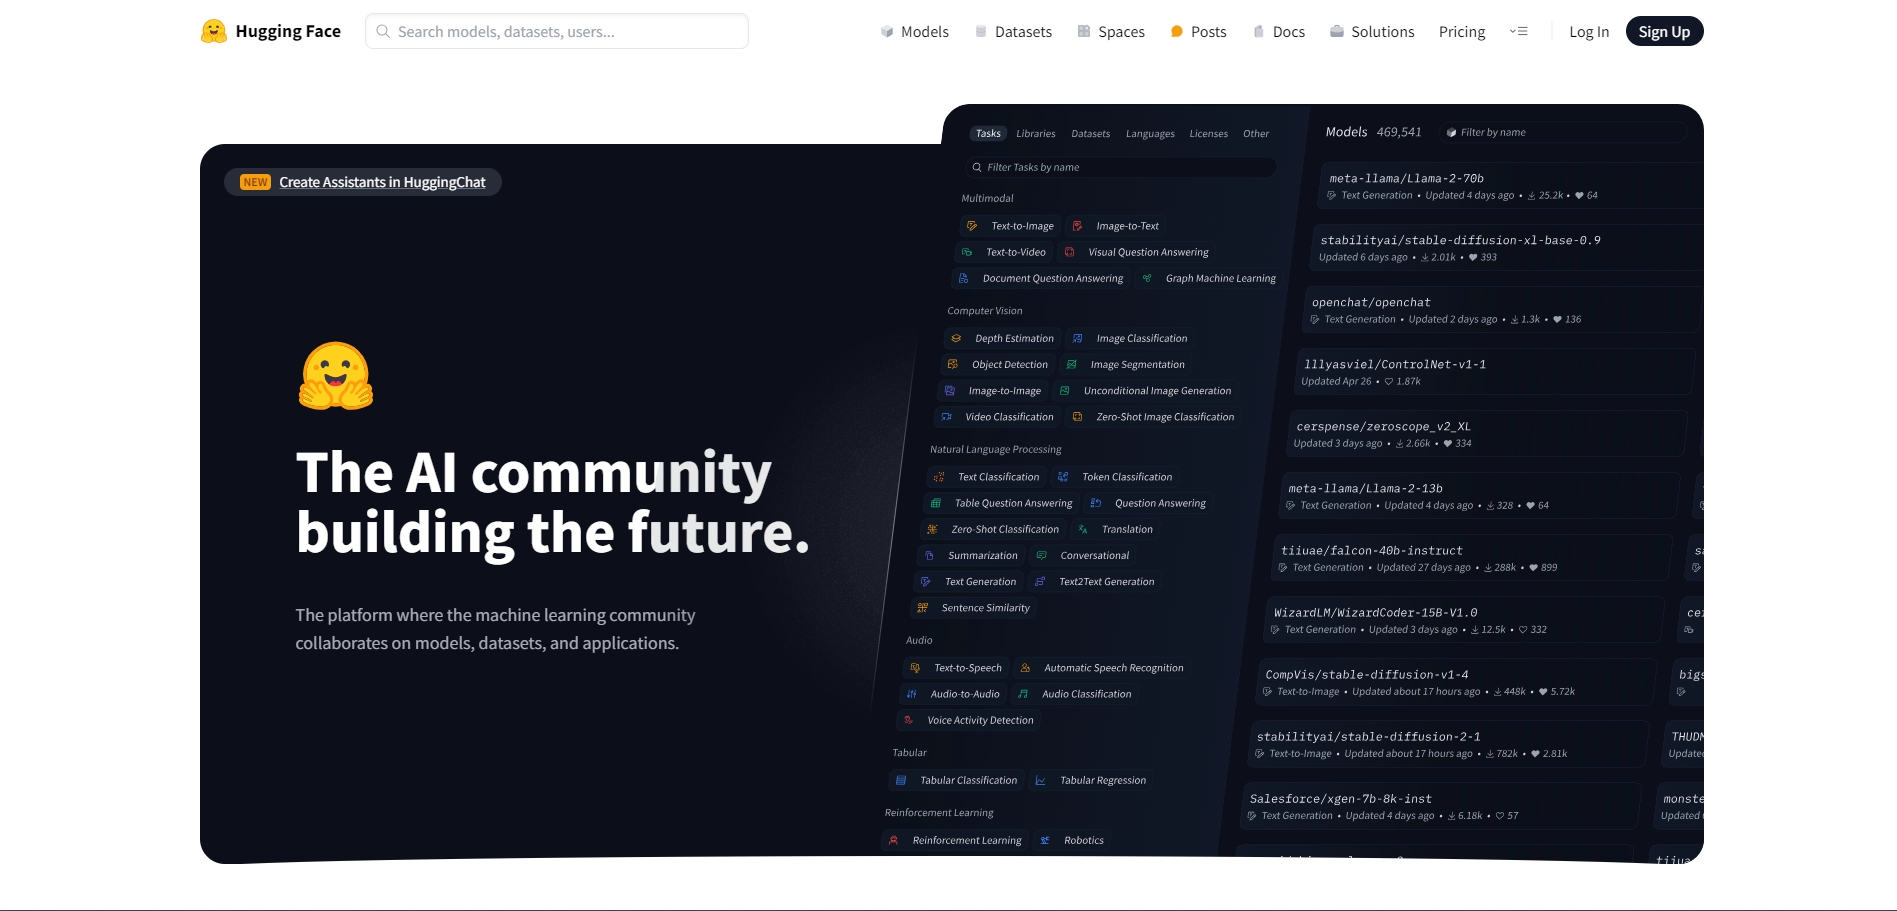Image resolution: width=1897 pixels, height=911 pixels.
Task: Click the 'Image Segmentation' task chip
Action: pyautogui.click(x=1125, y=364)
